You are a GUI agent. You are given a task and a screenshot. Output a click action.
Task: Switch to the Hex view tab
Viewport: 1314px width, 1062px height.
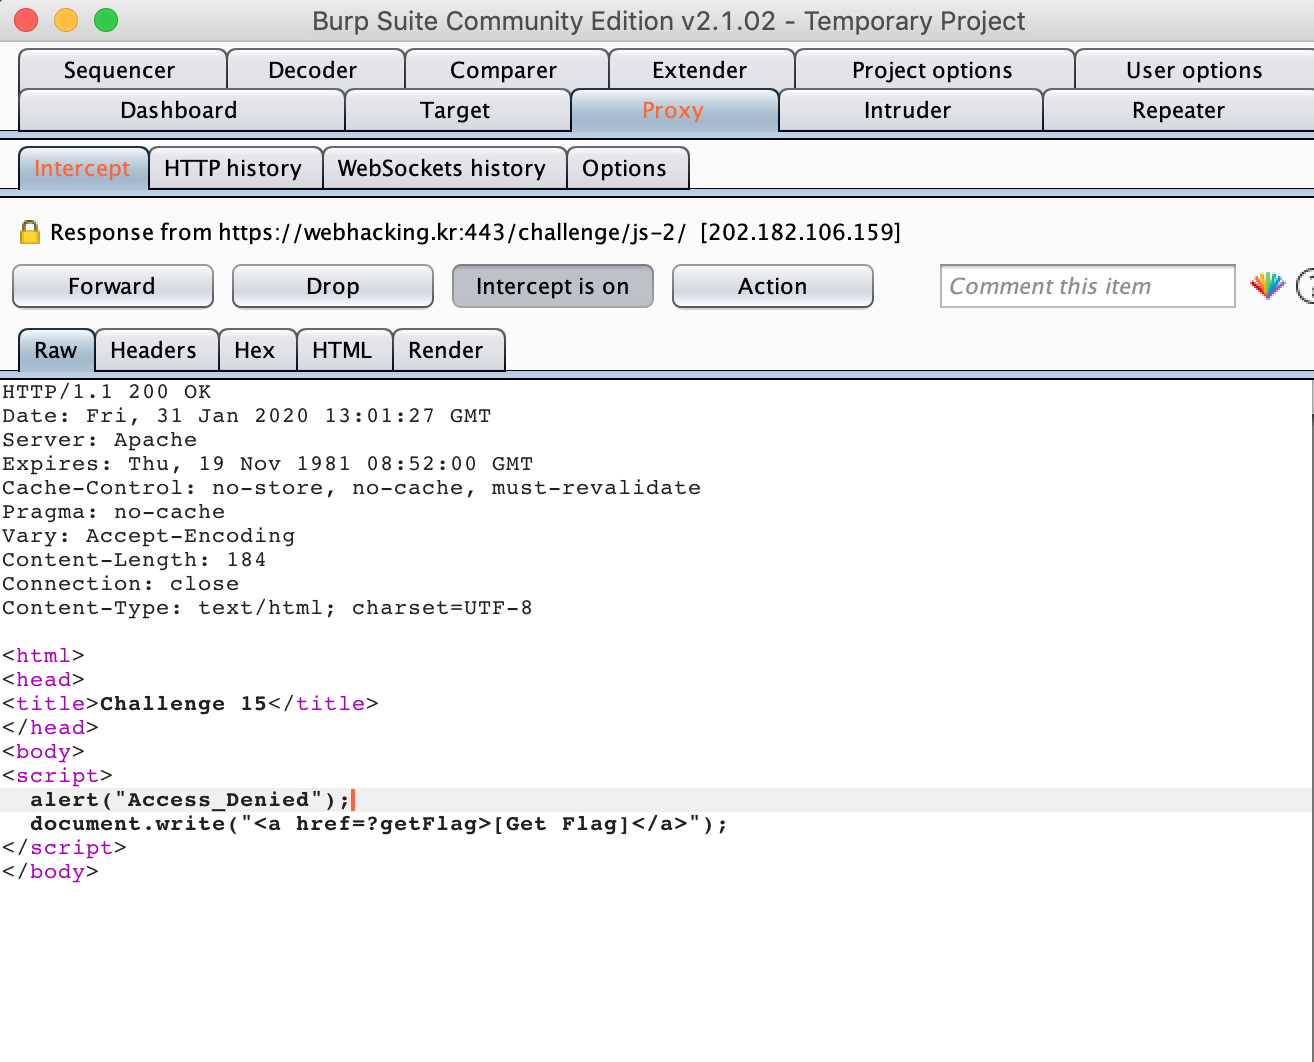255,350
